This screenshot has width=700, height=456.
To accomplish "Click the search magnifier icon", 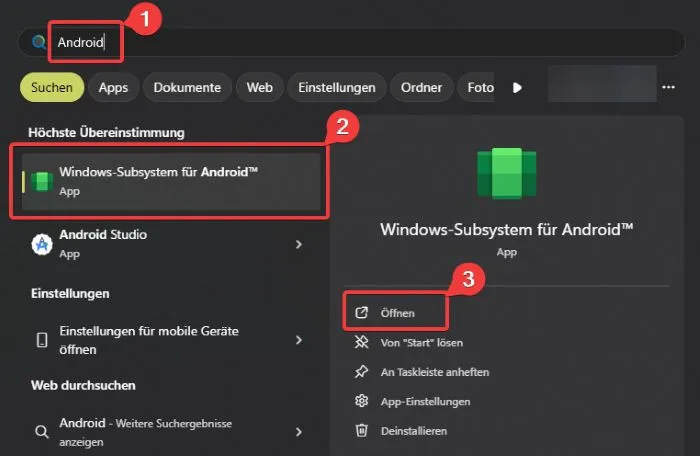I will tap(39, 42).
